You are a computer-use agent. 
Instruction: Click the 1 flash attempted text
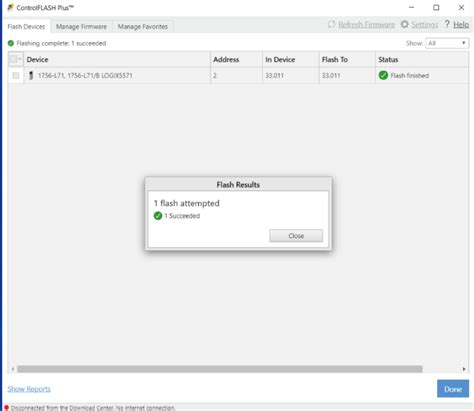click(187, 203)
